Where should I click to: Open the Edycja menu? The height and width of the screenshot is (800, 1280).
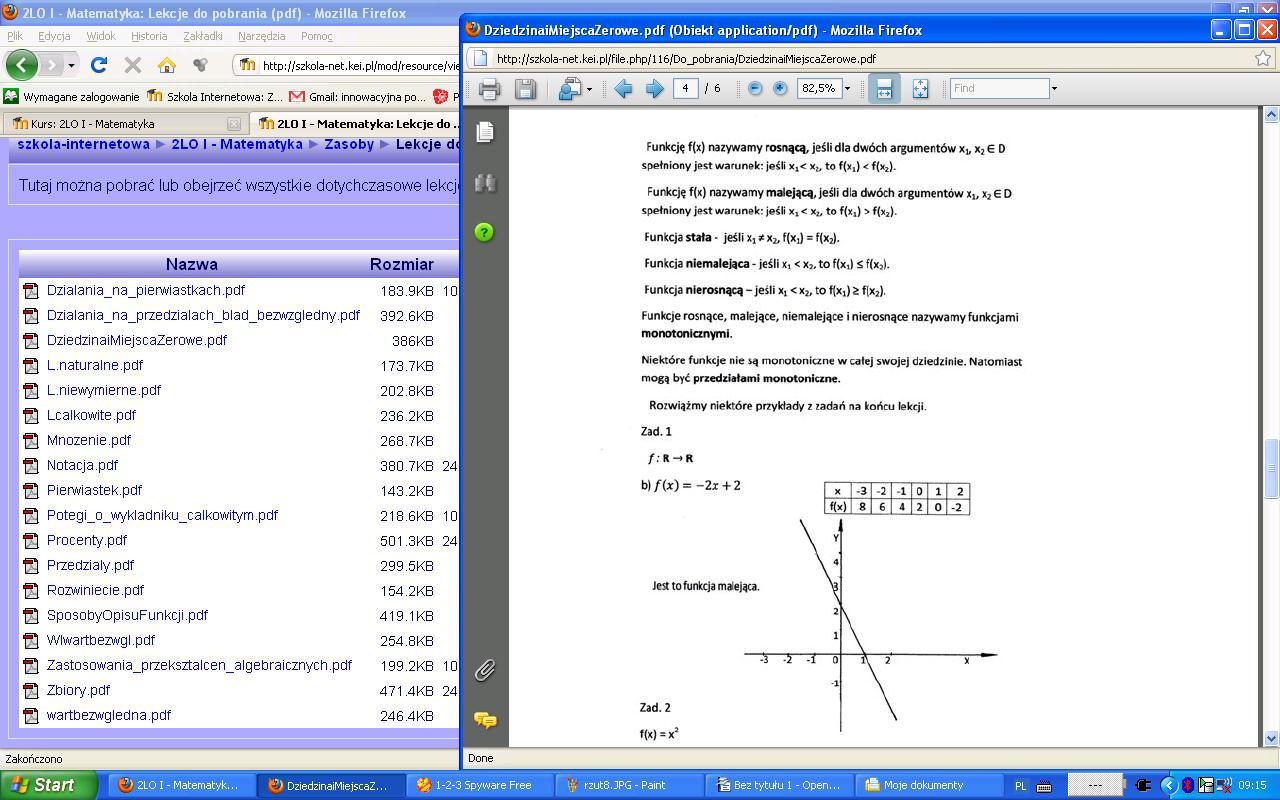click(54, 36)
